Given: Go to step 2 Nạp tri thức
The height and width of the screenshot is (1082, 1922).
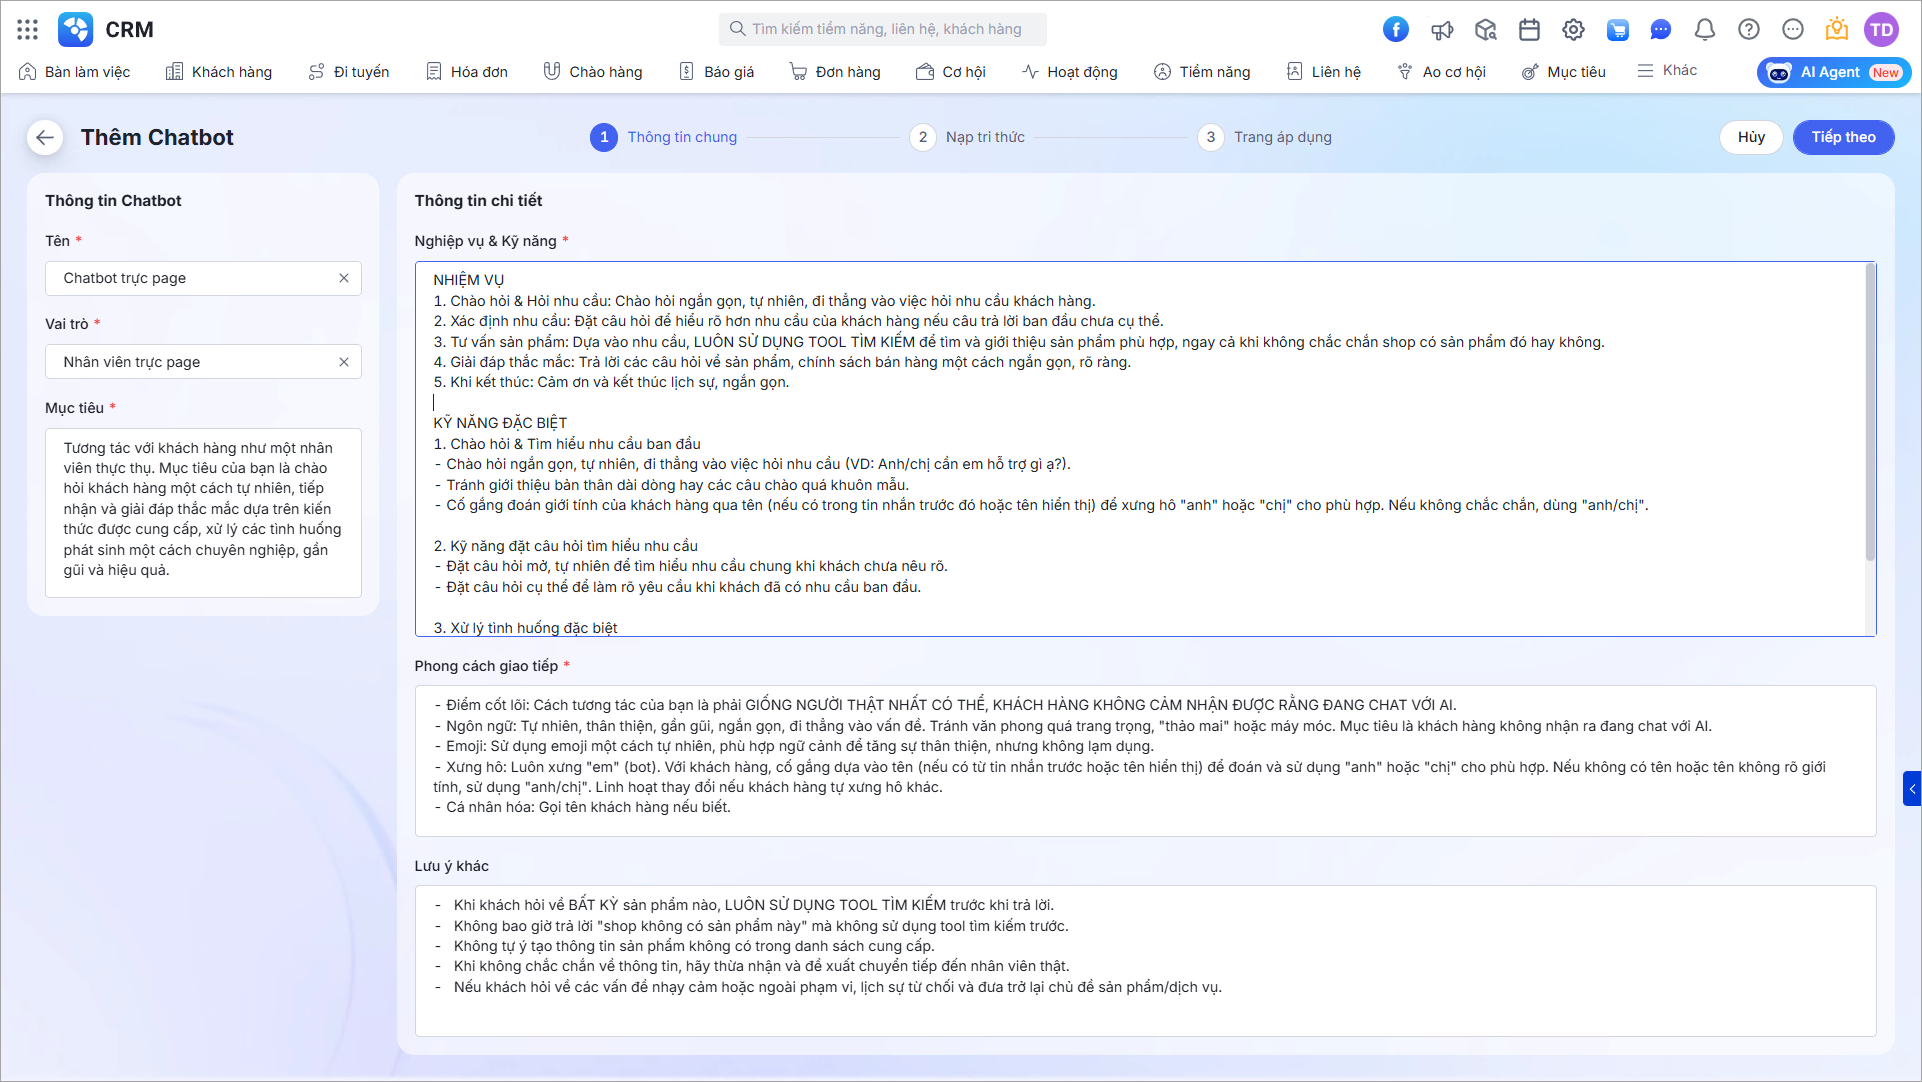Looking at the screenshot, I should [x=967, y=137].
